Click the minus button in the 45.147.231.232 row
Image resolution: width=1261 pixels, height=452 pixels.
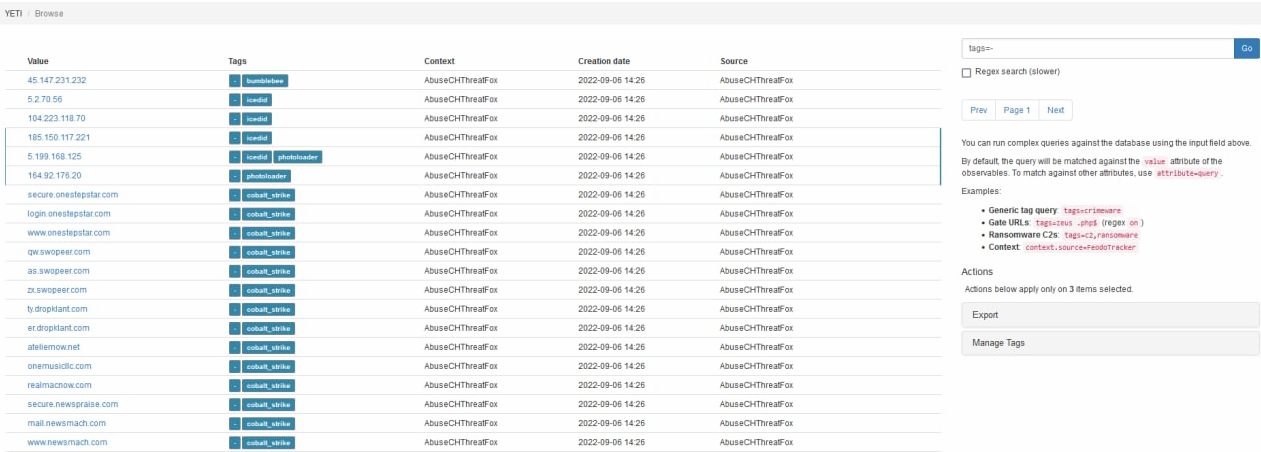tap(235, 80)
